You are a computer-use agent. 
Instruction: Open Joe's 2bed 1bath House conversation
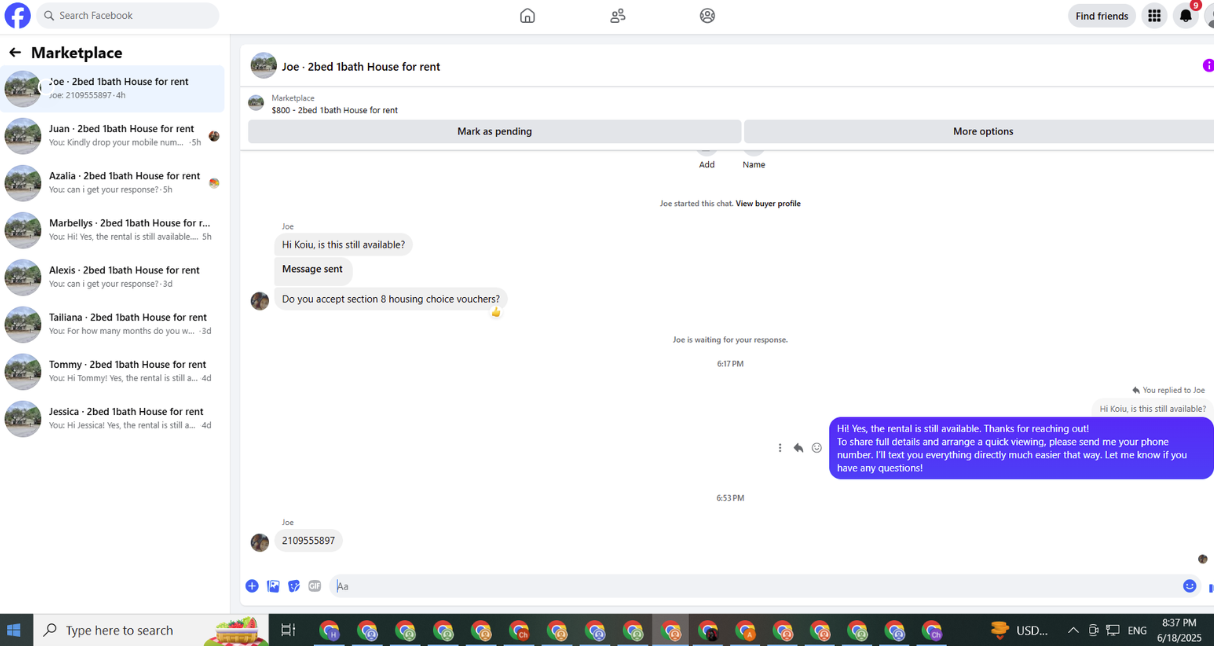point(113,88)
